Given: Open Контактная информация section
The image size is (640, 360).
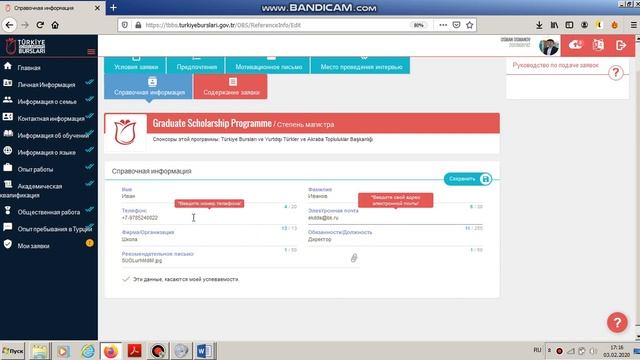Looking at the screenshot, I should pos(51,118).
